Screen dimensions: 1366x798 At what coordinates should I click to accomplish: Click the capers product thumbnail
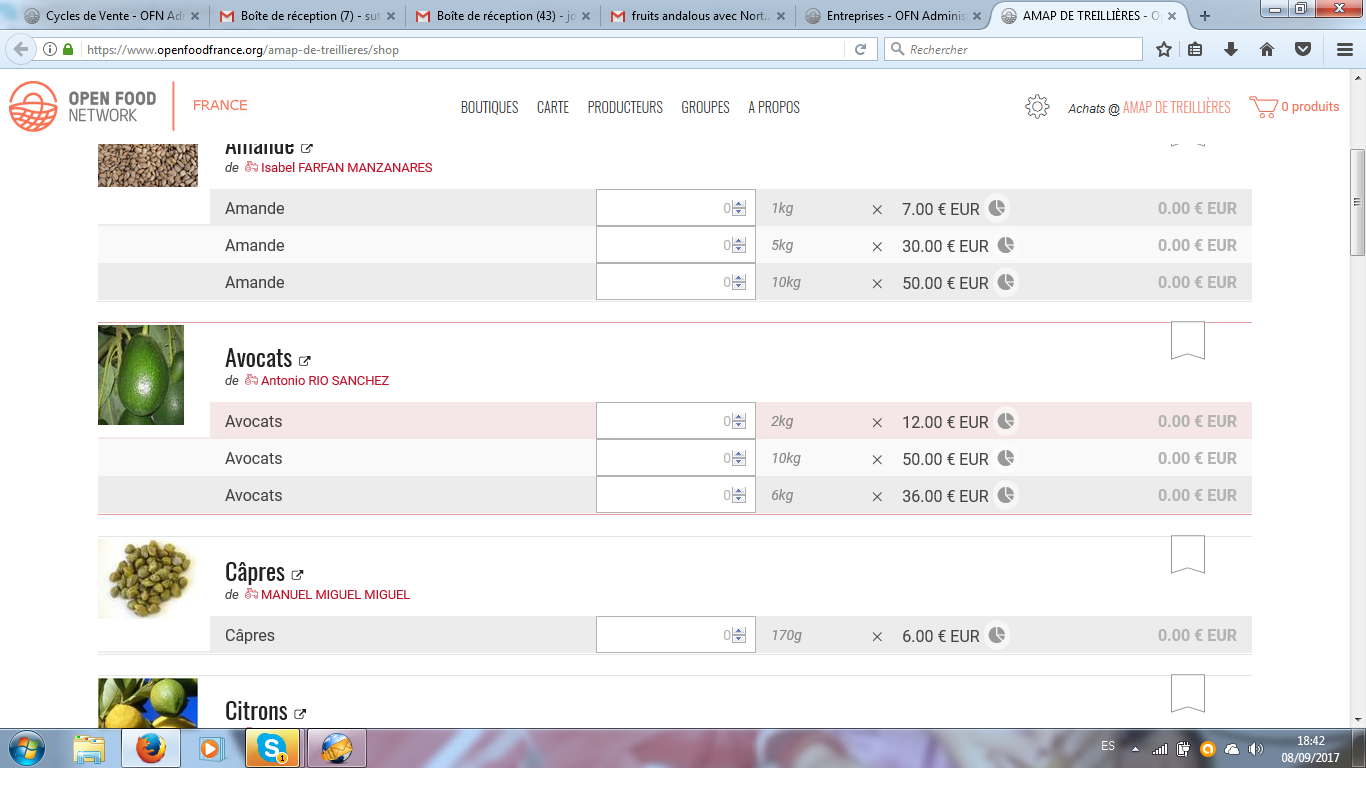(148, 578)
